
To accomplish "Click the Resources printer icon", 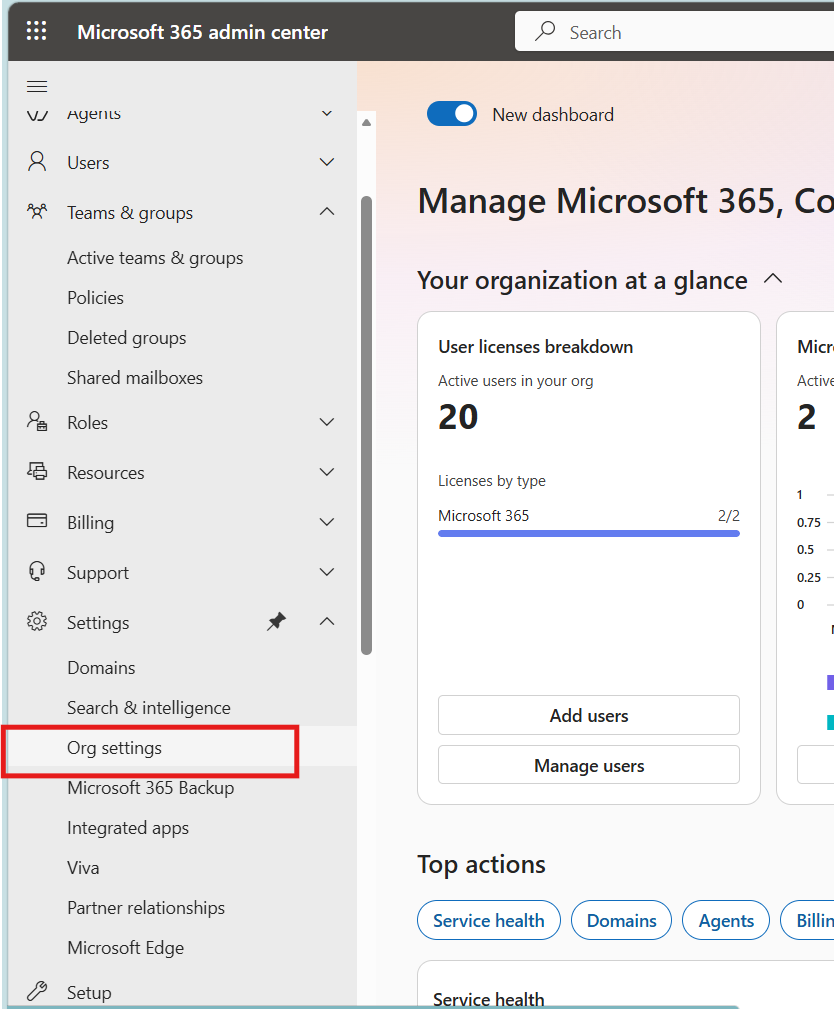I will click(x=37, y=471).
